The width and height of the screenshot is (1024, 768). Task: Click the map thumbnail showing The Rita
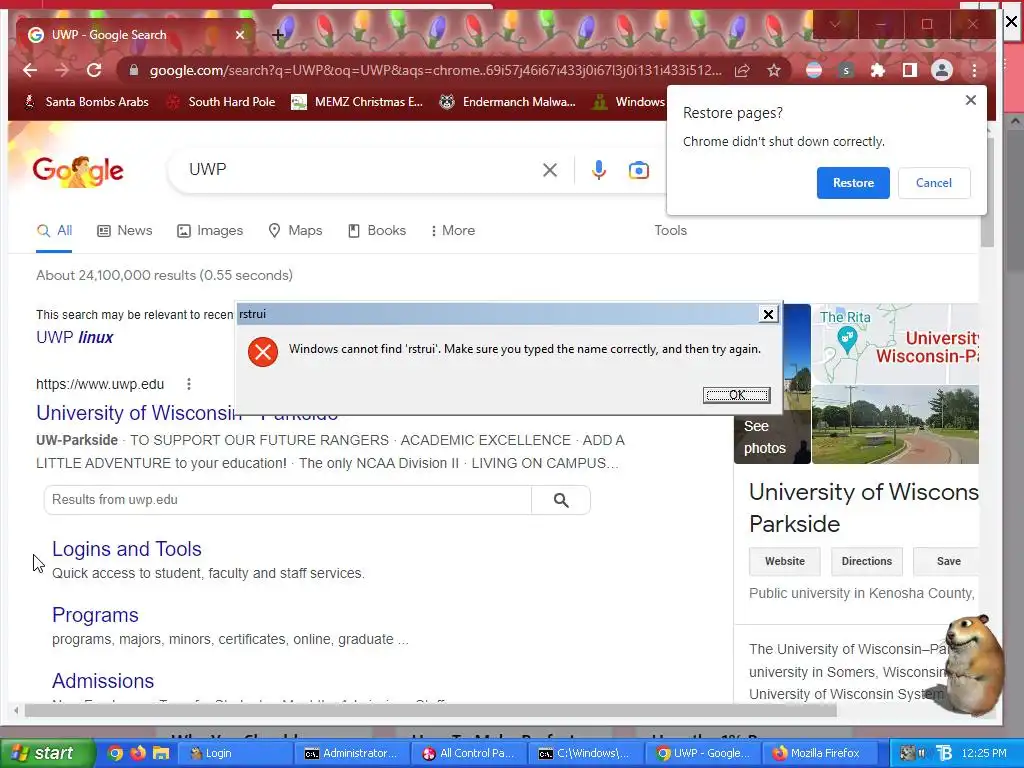pyautogui.click(x=895, y=344)
